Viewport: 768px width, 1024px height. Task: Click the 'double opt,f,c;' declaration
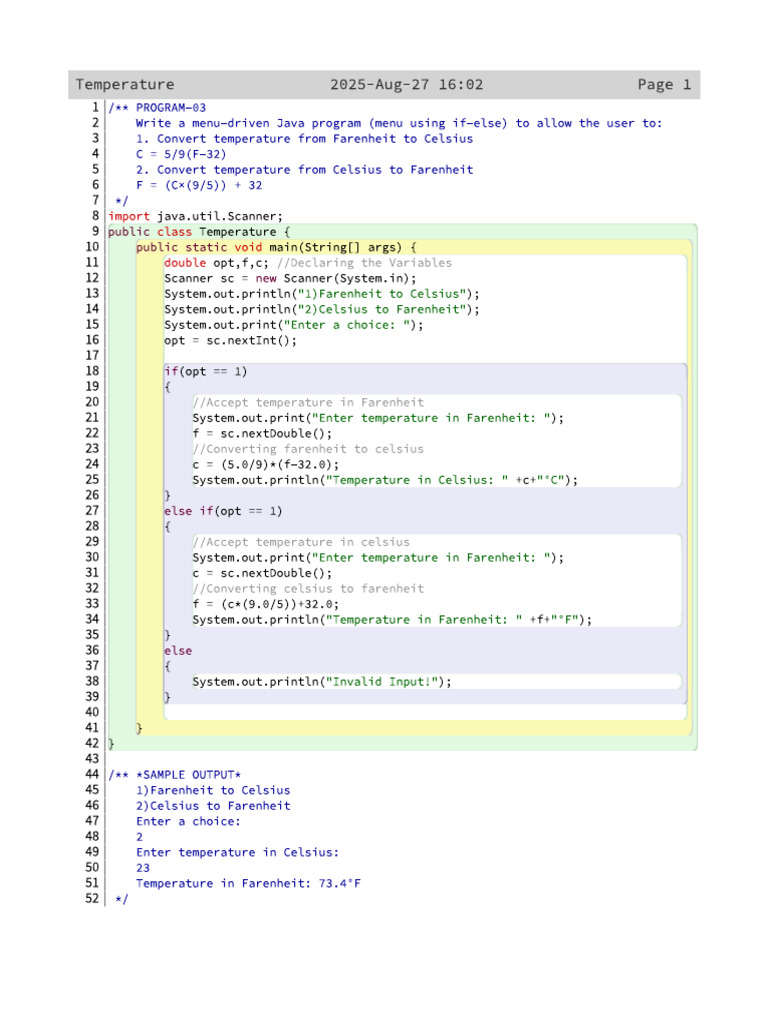pyautogui.click(x=216, y=263)
